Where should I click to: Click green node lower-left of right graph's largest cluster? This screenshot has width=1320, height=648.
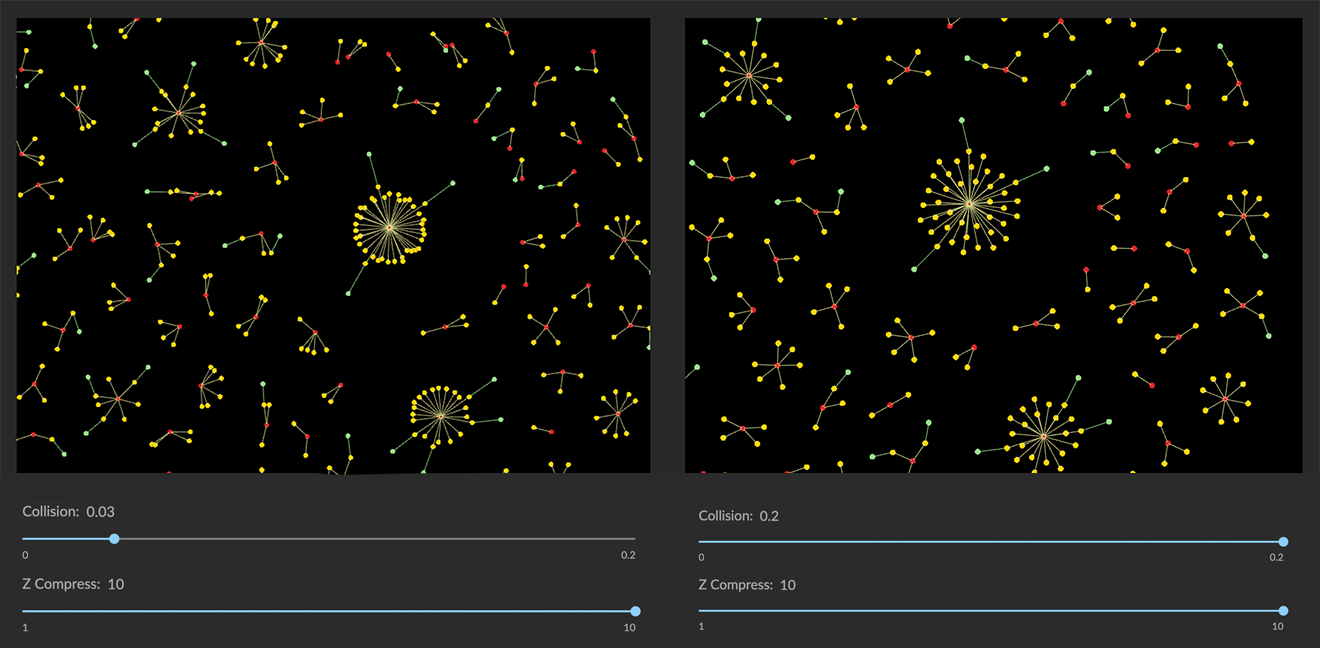(x=914, y=269)
